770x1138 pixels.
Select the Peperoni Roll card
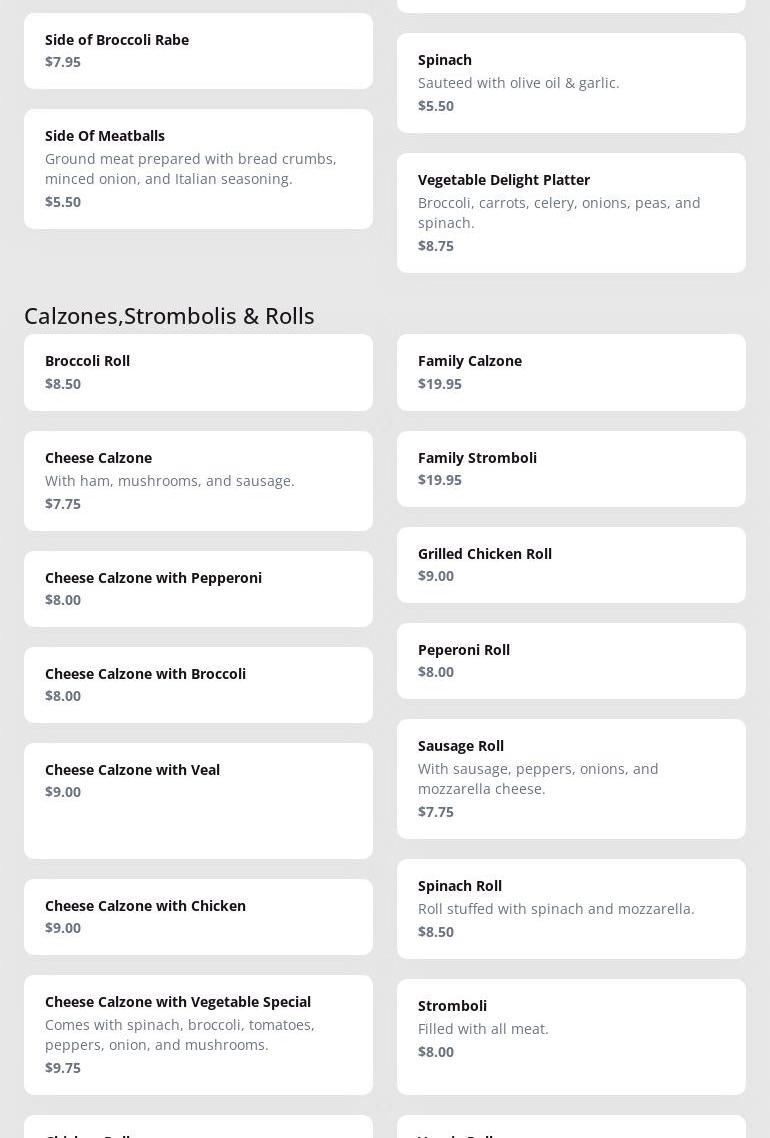pos(571,661)
